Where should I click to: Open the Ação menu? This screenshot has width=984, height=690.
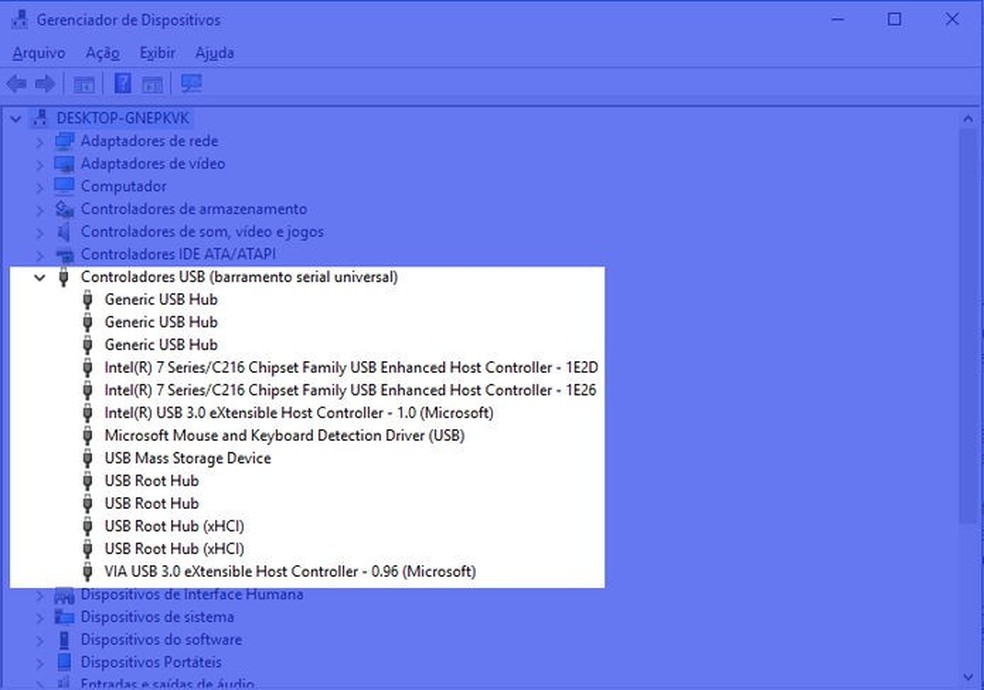(102, 53)
